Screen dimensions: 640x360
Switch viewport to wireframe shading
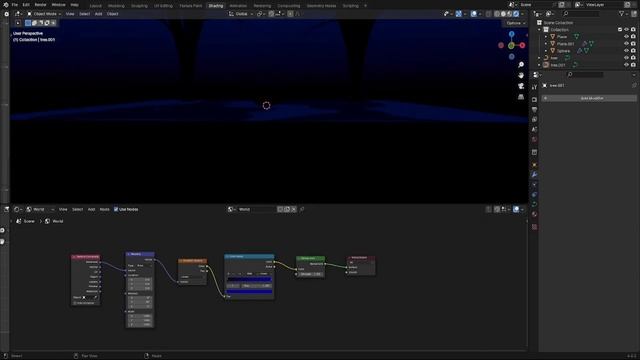pyautogui.click(x=497, y=14)
